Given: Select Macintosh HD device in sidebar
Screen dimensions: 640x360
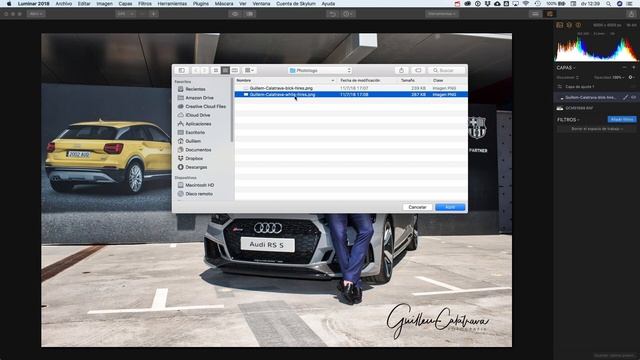Looking at the screenshot, I should (x=199, y=185).
